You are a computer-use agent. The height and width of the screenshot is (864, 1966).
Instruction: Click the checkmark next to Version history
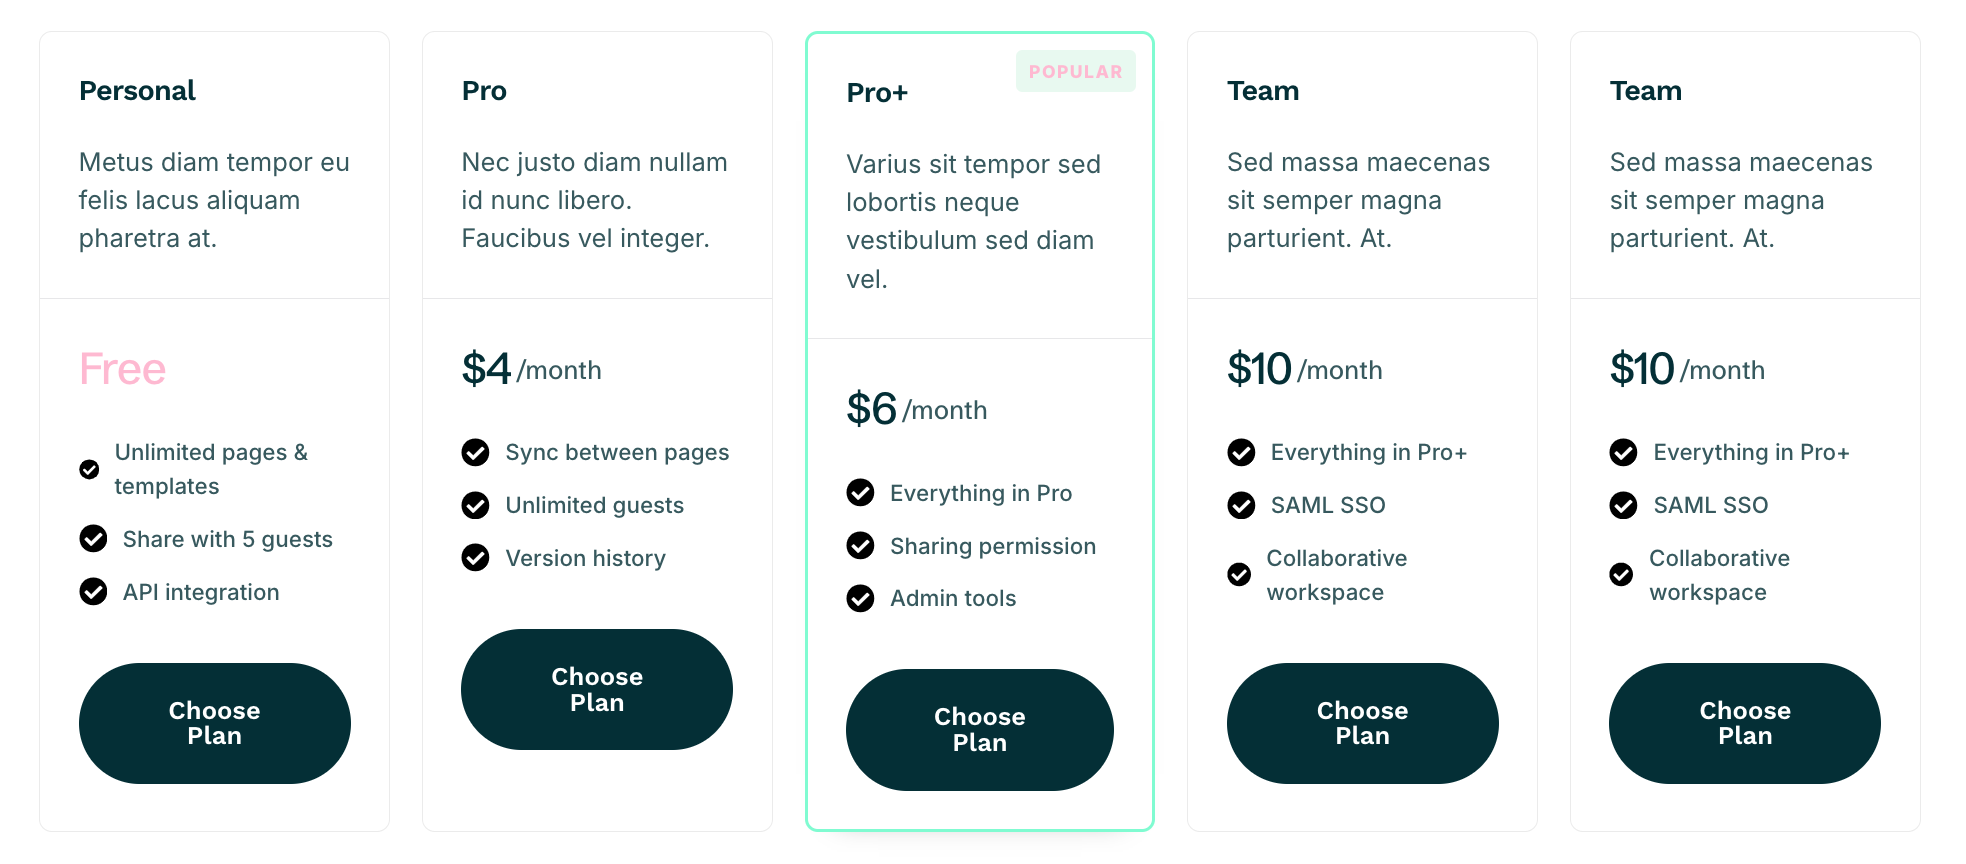pyautogui.click(x=475, y=558)
